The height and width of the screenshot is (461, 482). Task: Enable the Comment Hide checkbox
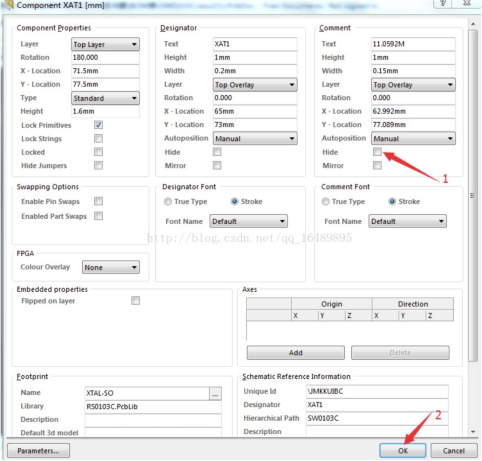click(x=377, y=152)
